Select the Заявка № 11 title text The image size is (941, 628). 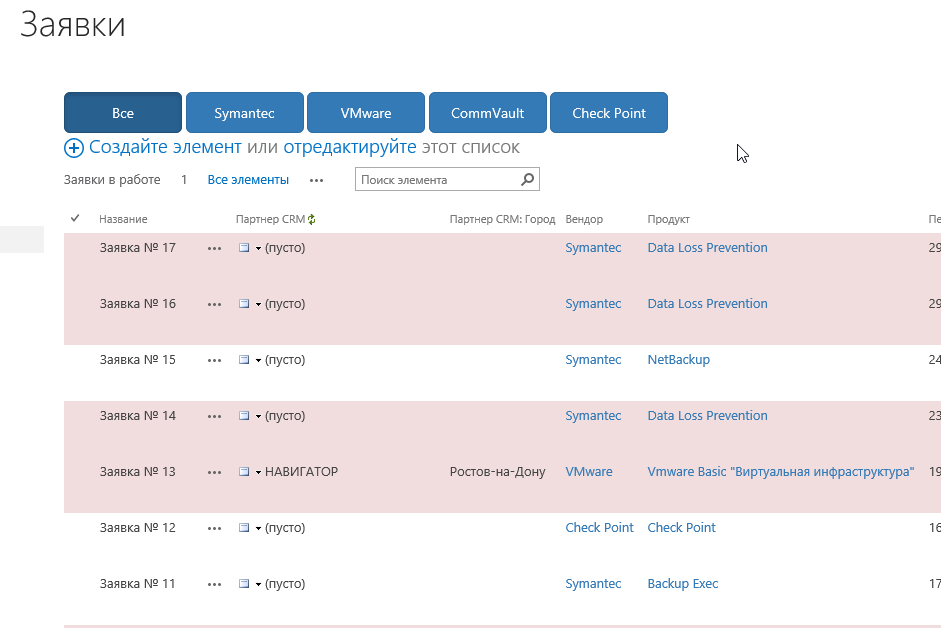[137, 584]
